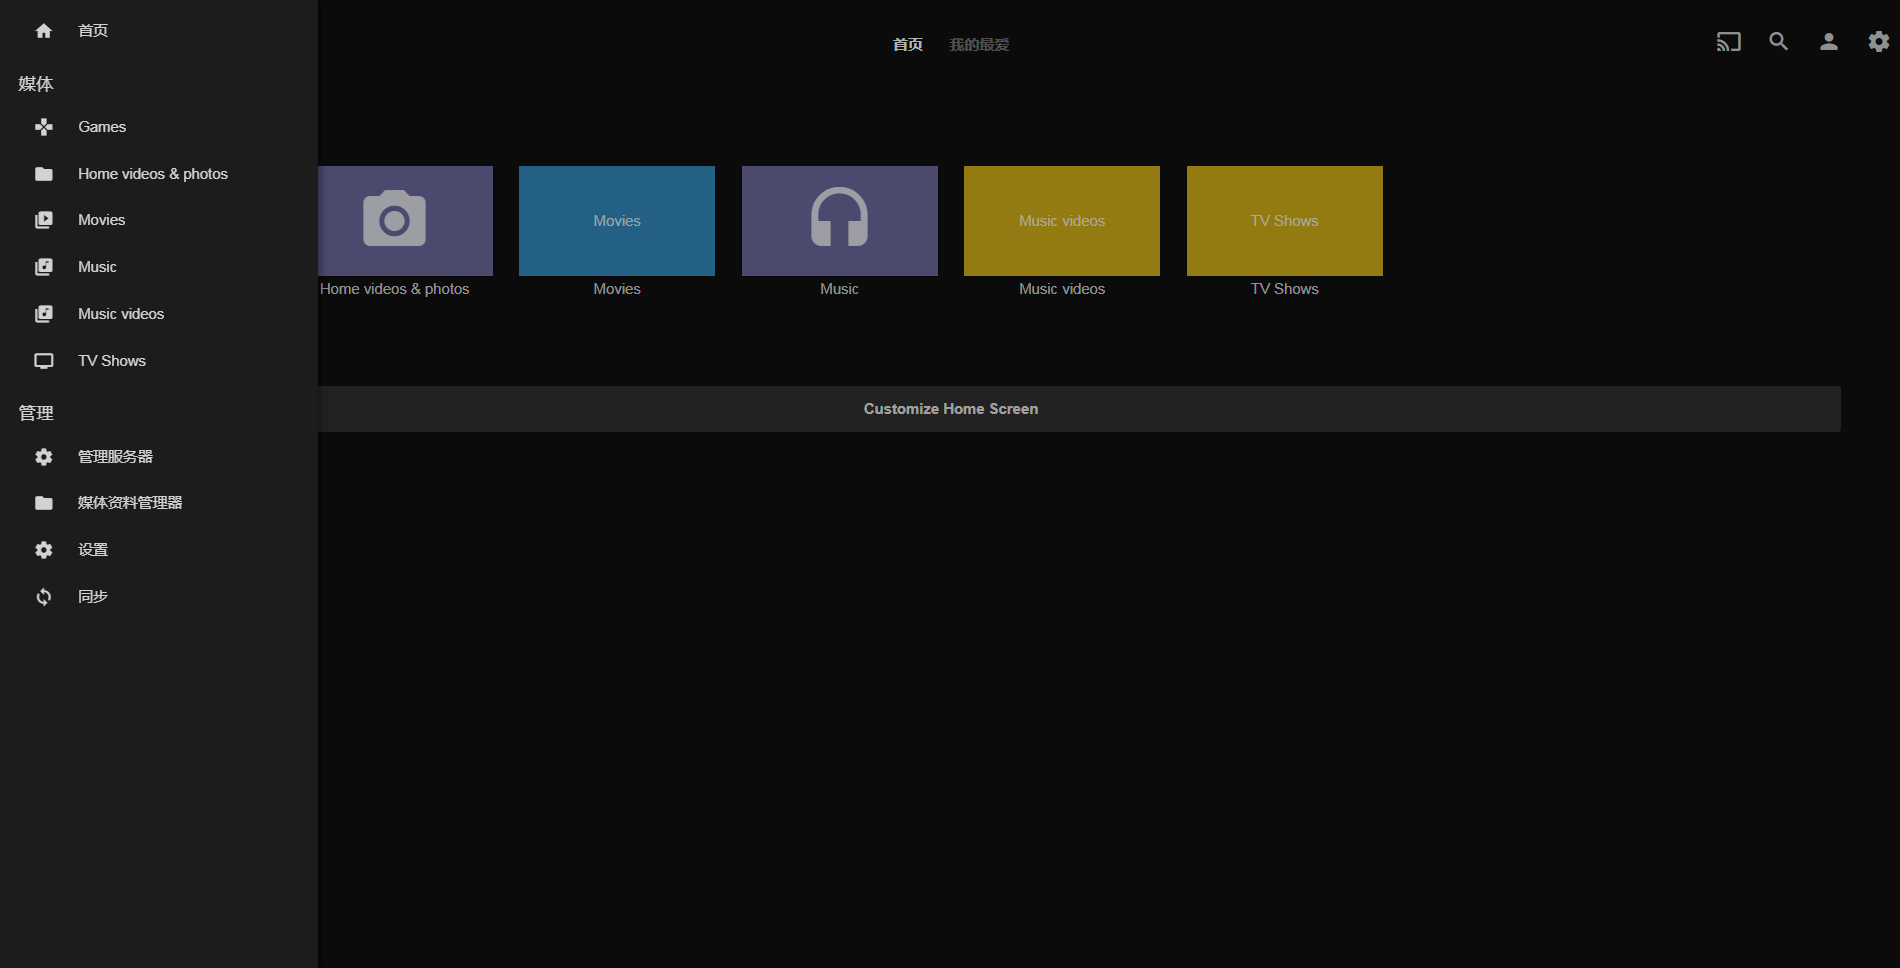
Task: Click the Customize Home Screen button
Action: [x=1079, y=409]
